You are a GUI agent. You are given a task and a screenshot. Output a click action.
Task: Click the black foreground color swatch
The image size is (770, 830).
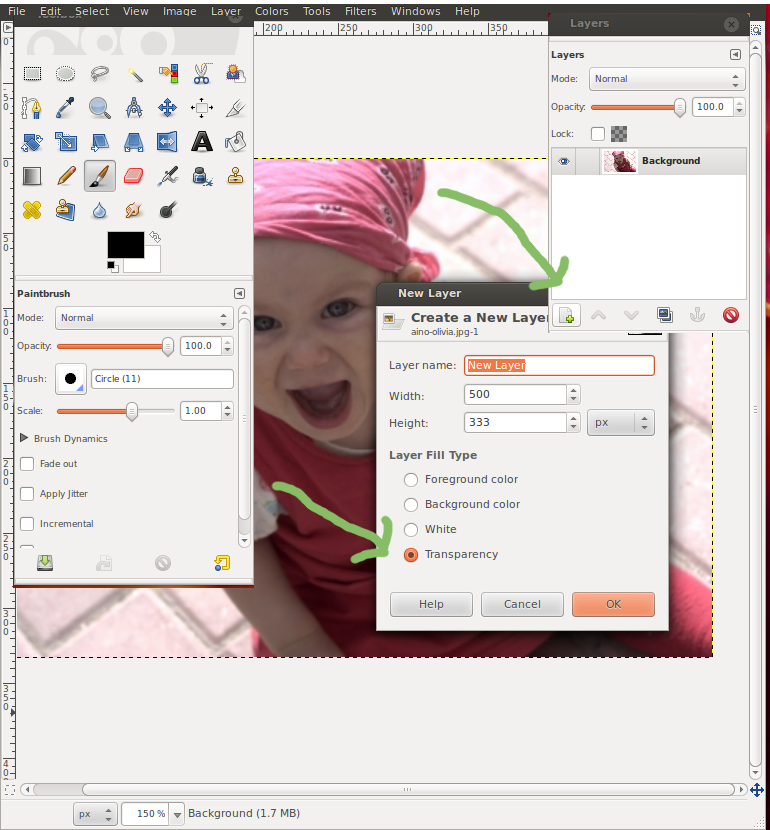click(124, 243)
